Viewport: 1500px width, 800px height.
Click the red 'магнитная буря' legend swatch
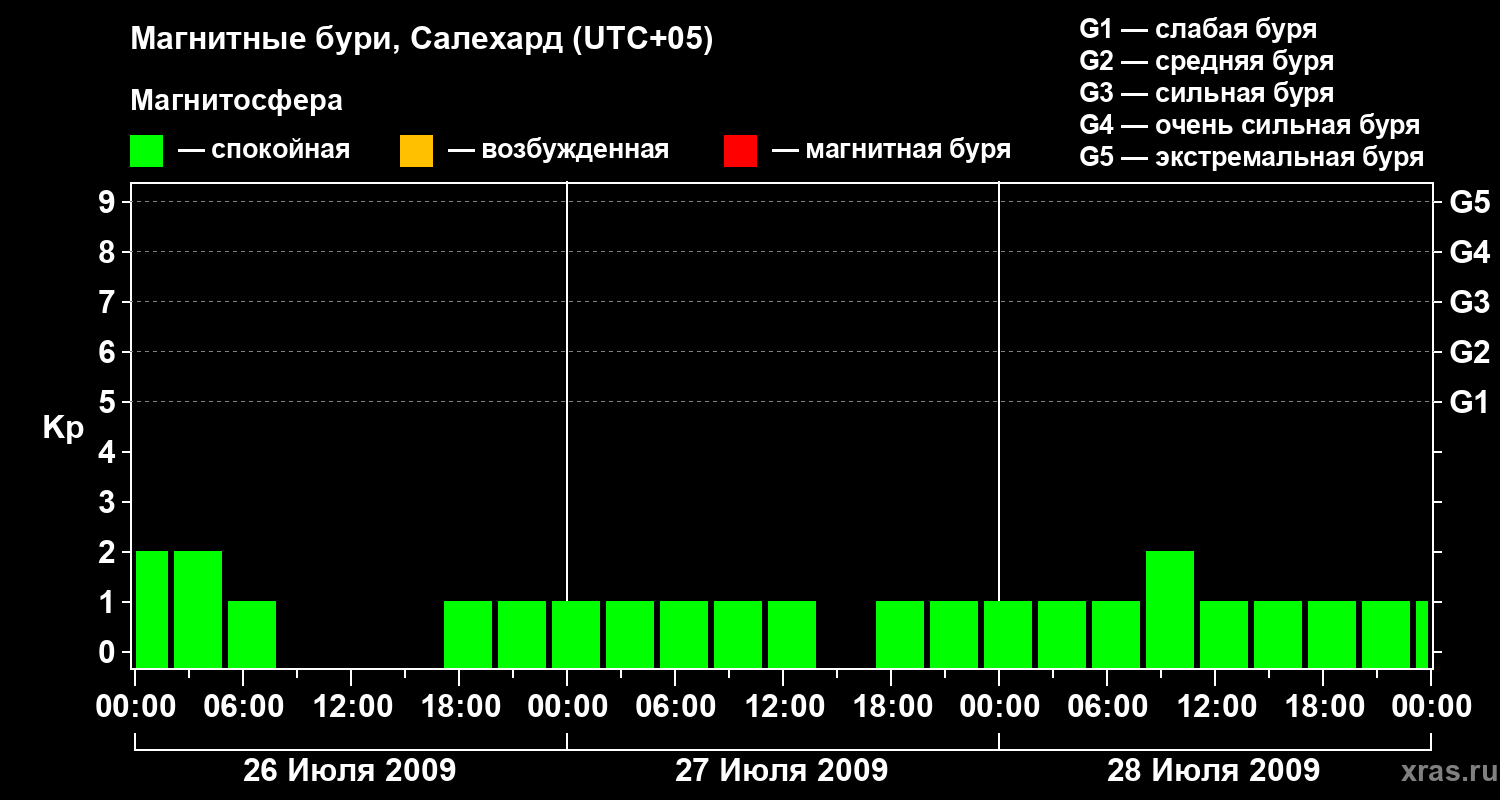click(x=740, y=151)
